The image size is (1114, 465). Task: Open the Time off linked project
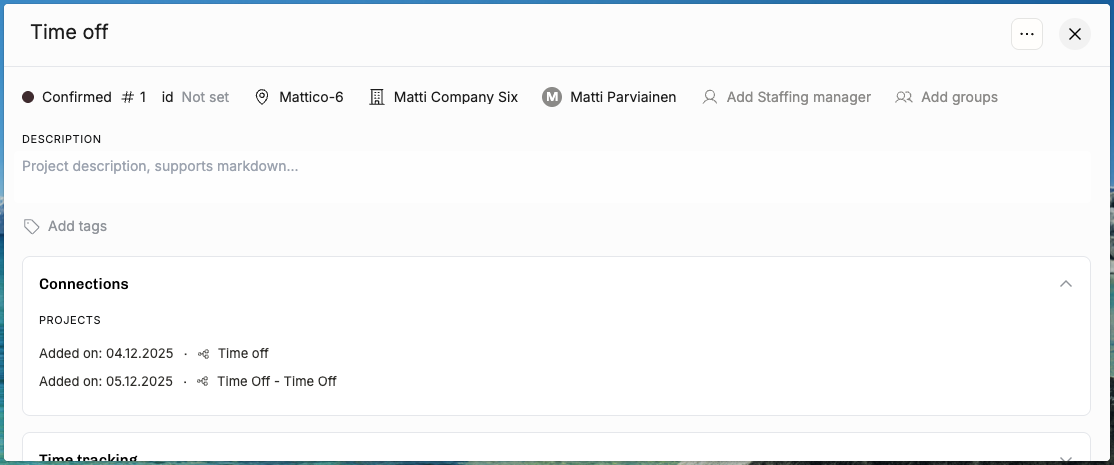(x=243, y=354)
